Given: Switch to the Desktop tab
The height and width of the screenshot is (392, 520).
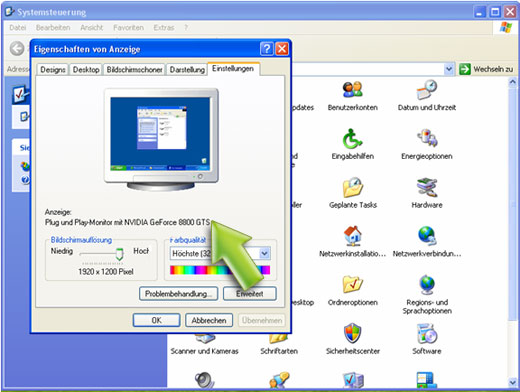Looking at the screenshot, I should coord(86,70).
